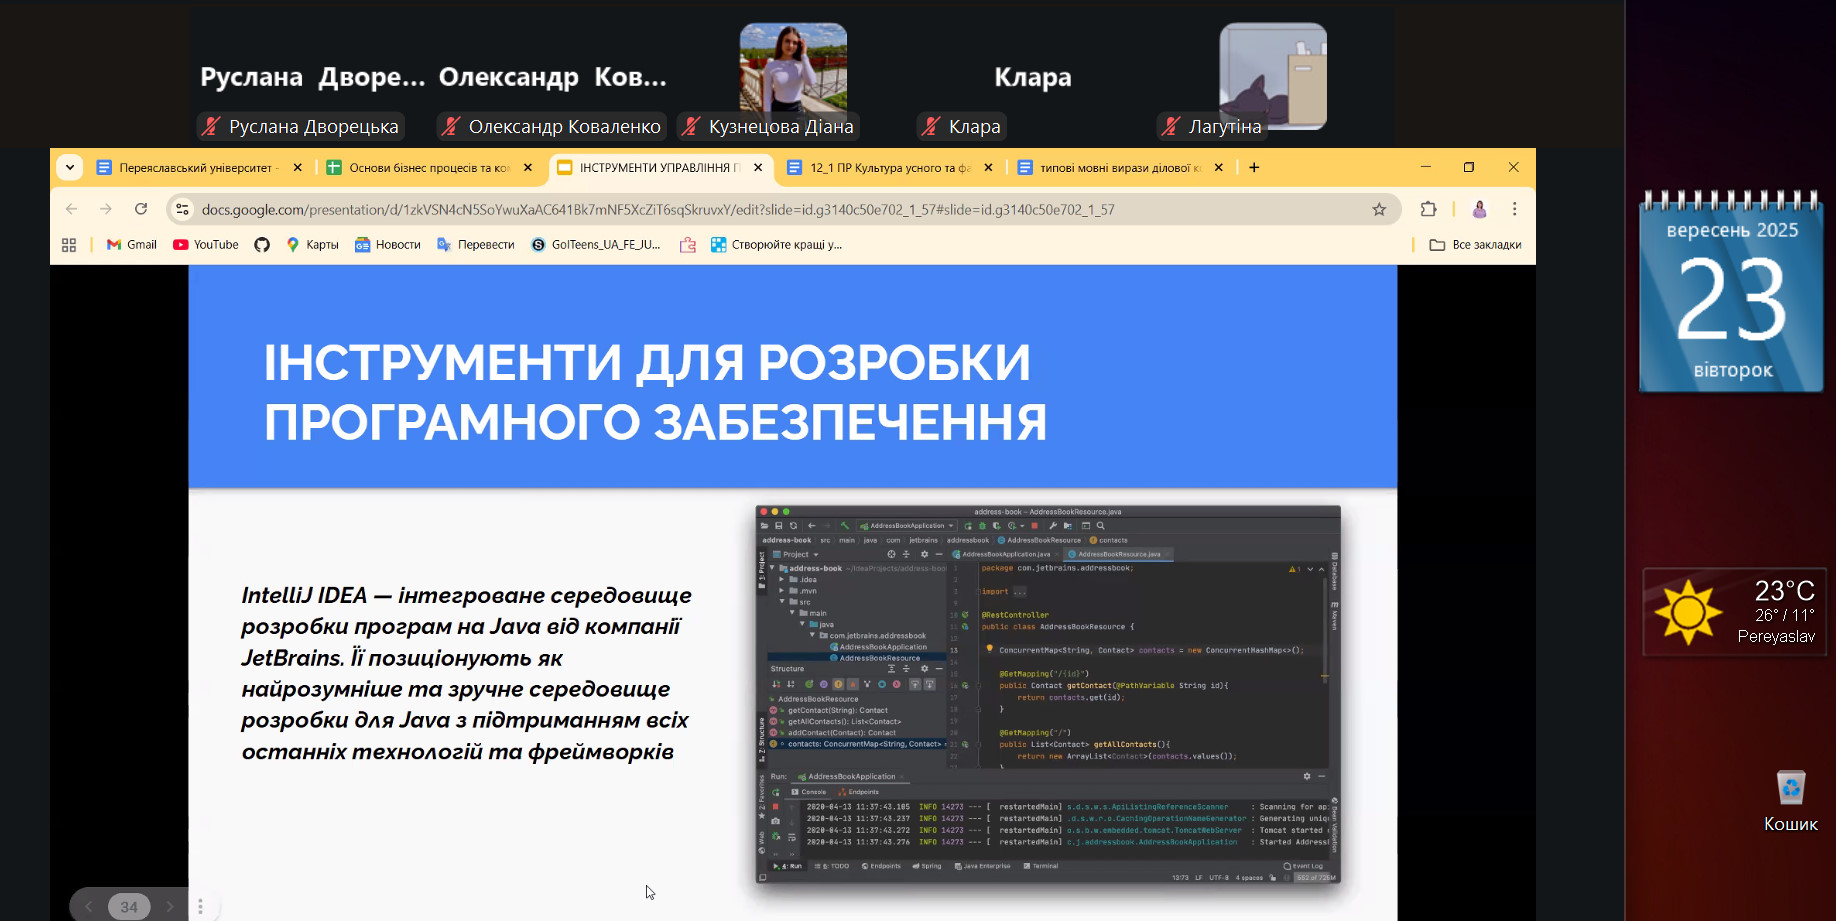Screen dimensions: 1836x921
Task: View site information icon in address bar
Action: 182,209
